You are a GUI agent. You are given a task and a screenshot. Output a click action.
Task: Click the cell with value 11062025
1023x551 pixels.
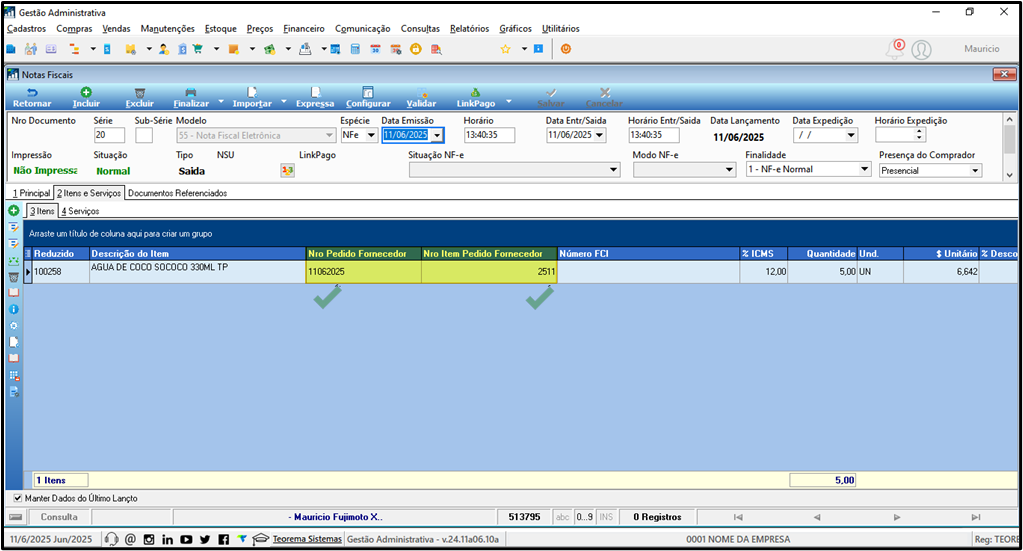363,272
